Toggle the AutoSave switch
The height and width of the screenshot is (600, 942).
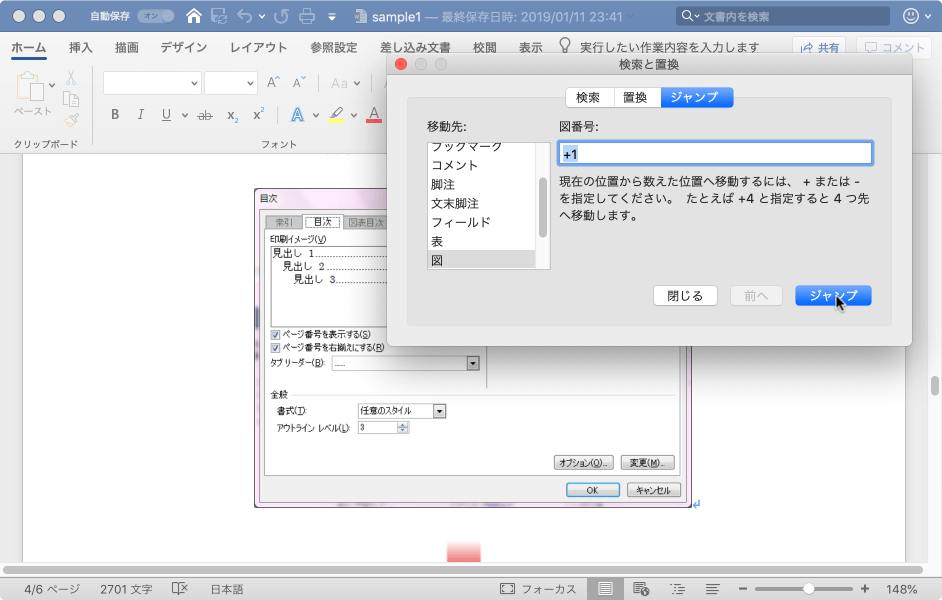coord(156,16)
